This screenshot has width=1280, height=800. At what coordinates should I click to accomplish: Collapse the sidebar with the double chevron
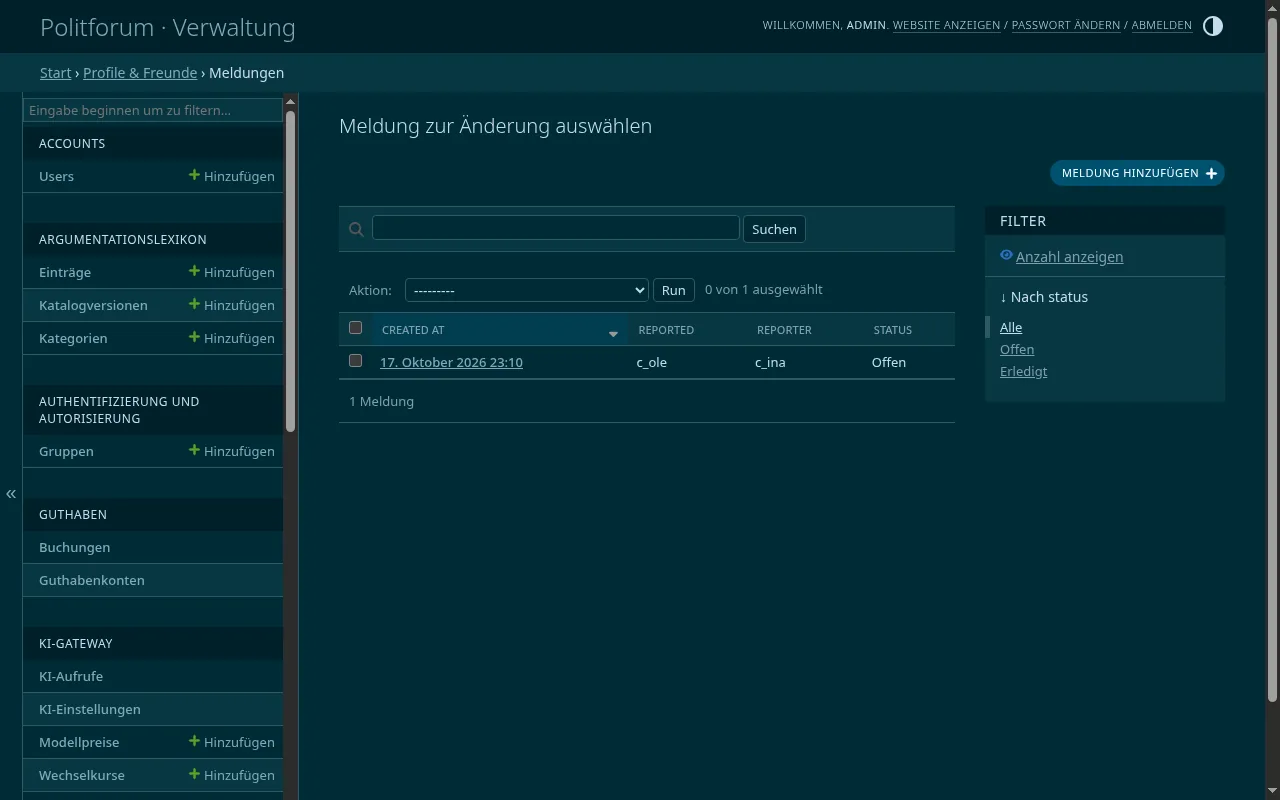[x=11, y=494]
